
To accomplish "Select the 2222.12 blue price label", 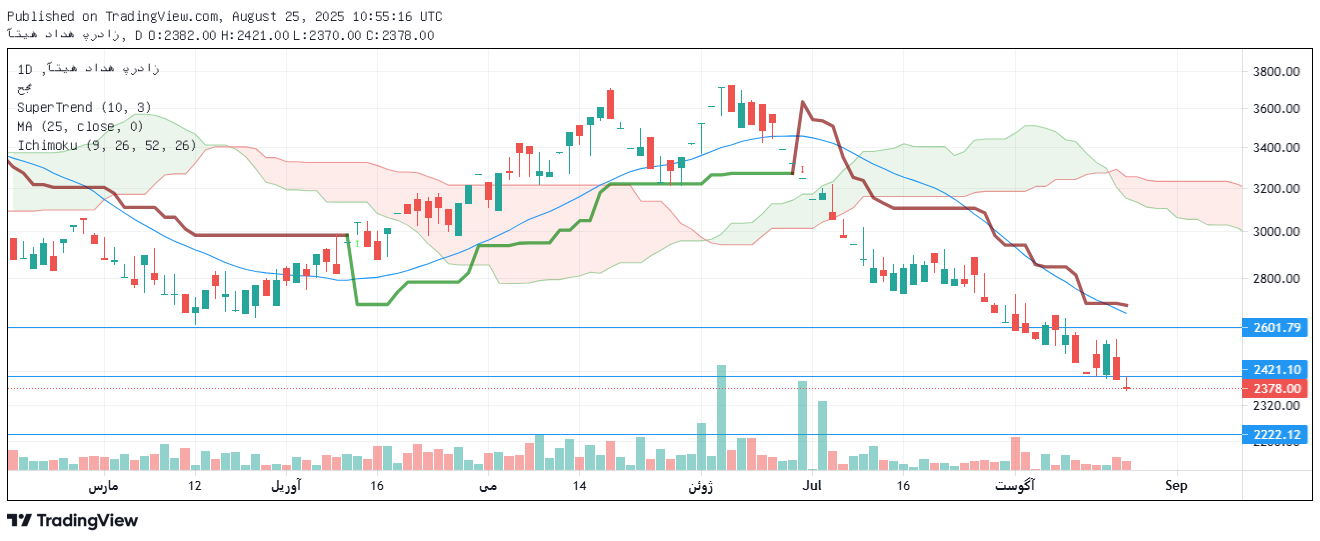I will click(1277, 434).
